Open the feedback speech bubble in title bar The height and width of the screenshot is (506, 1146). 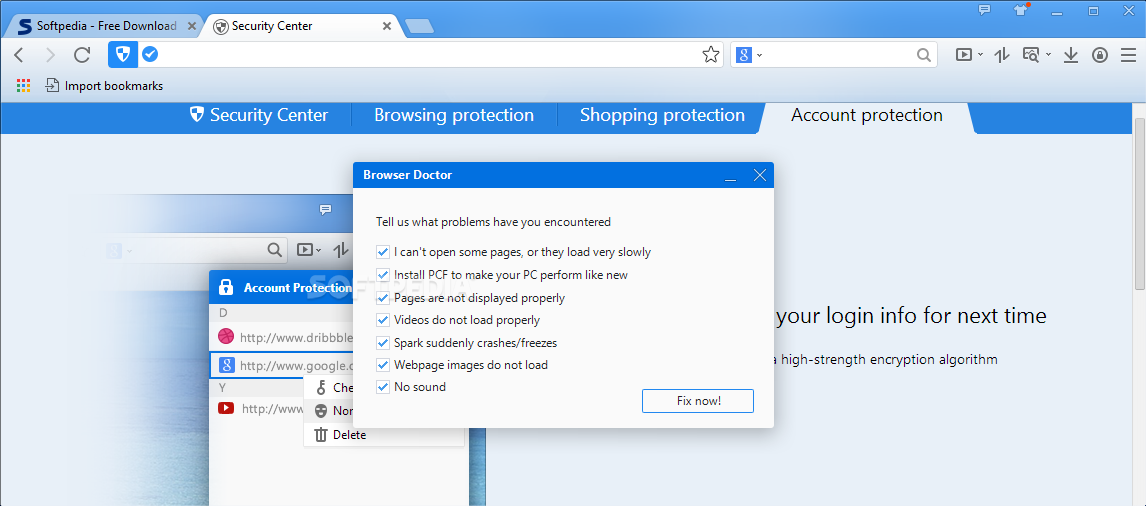984,10
